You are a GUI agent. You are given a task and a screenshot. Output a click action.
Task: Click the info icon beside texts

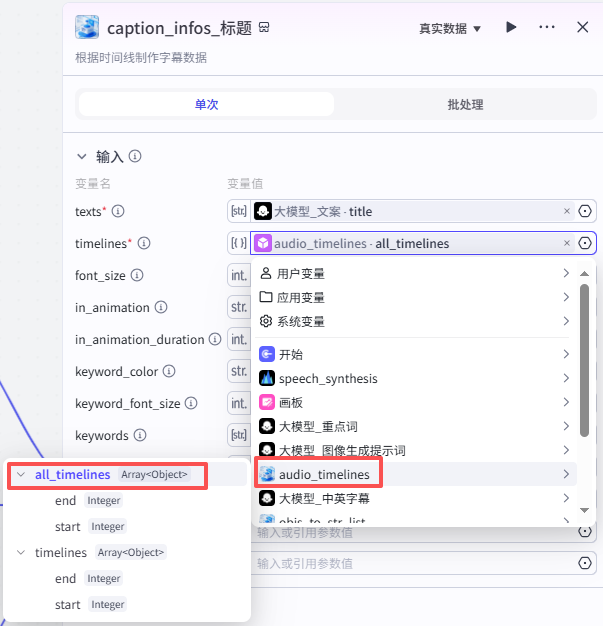[x=117, y=211]
